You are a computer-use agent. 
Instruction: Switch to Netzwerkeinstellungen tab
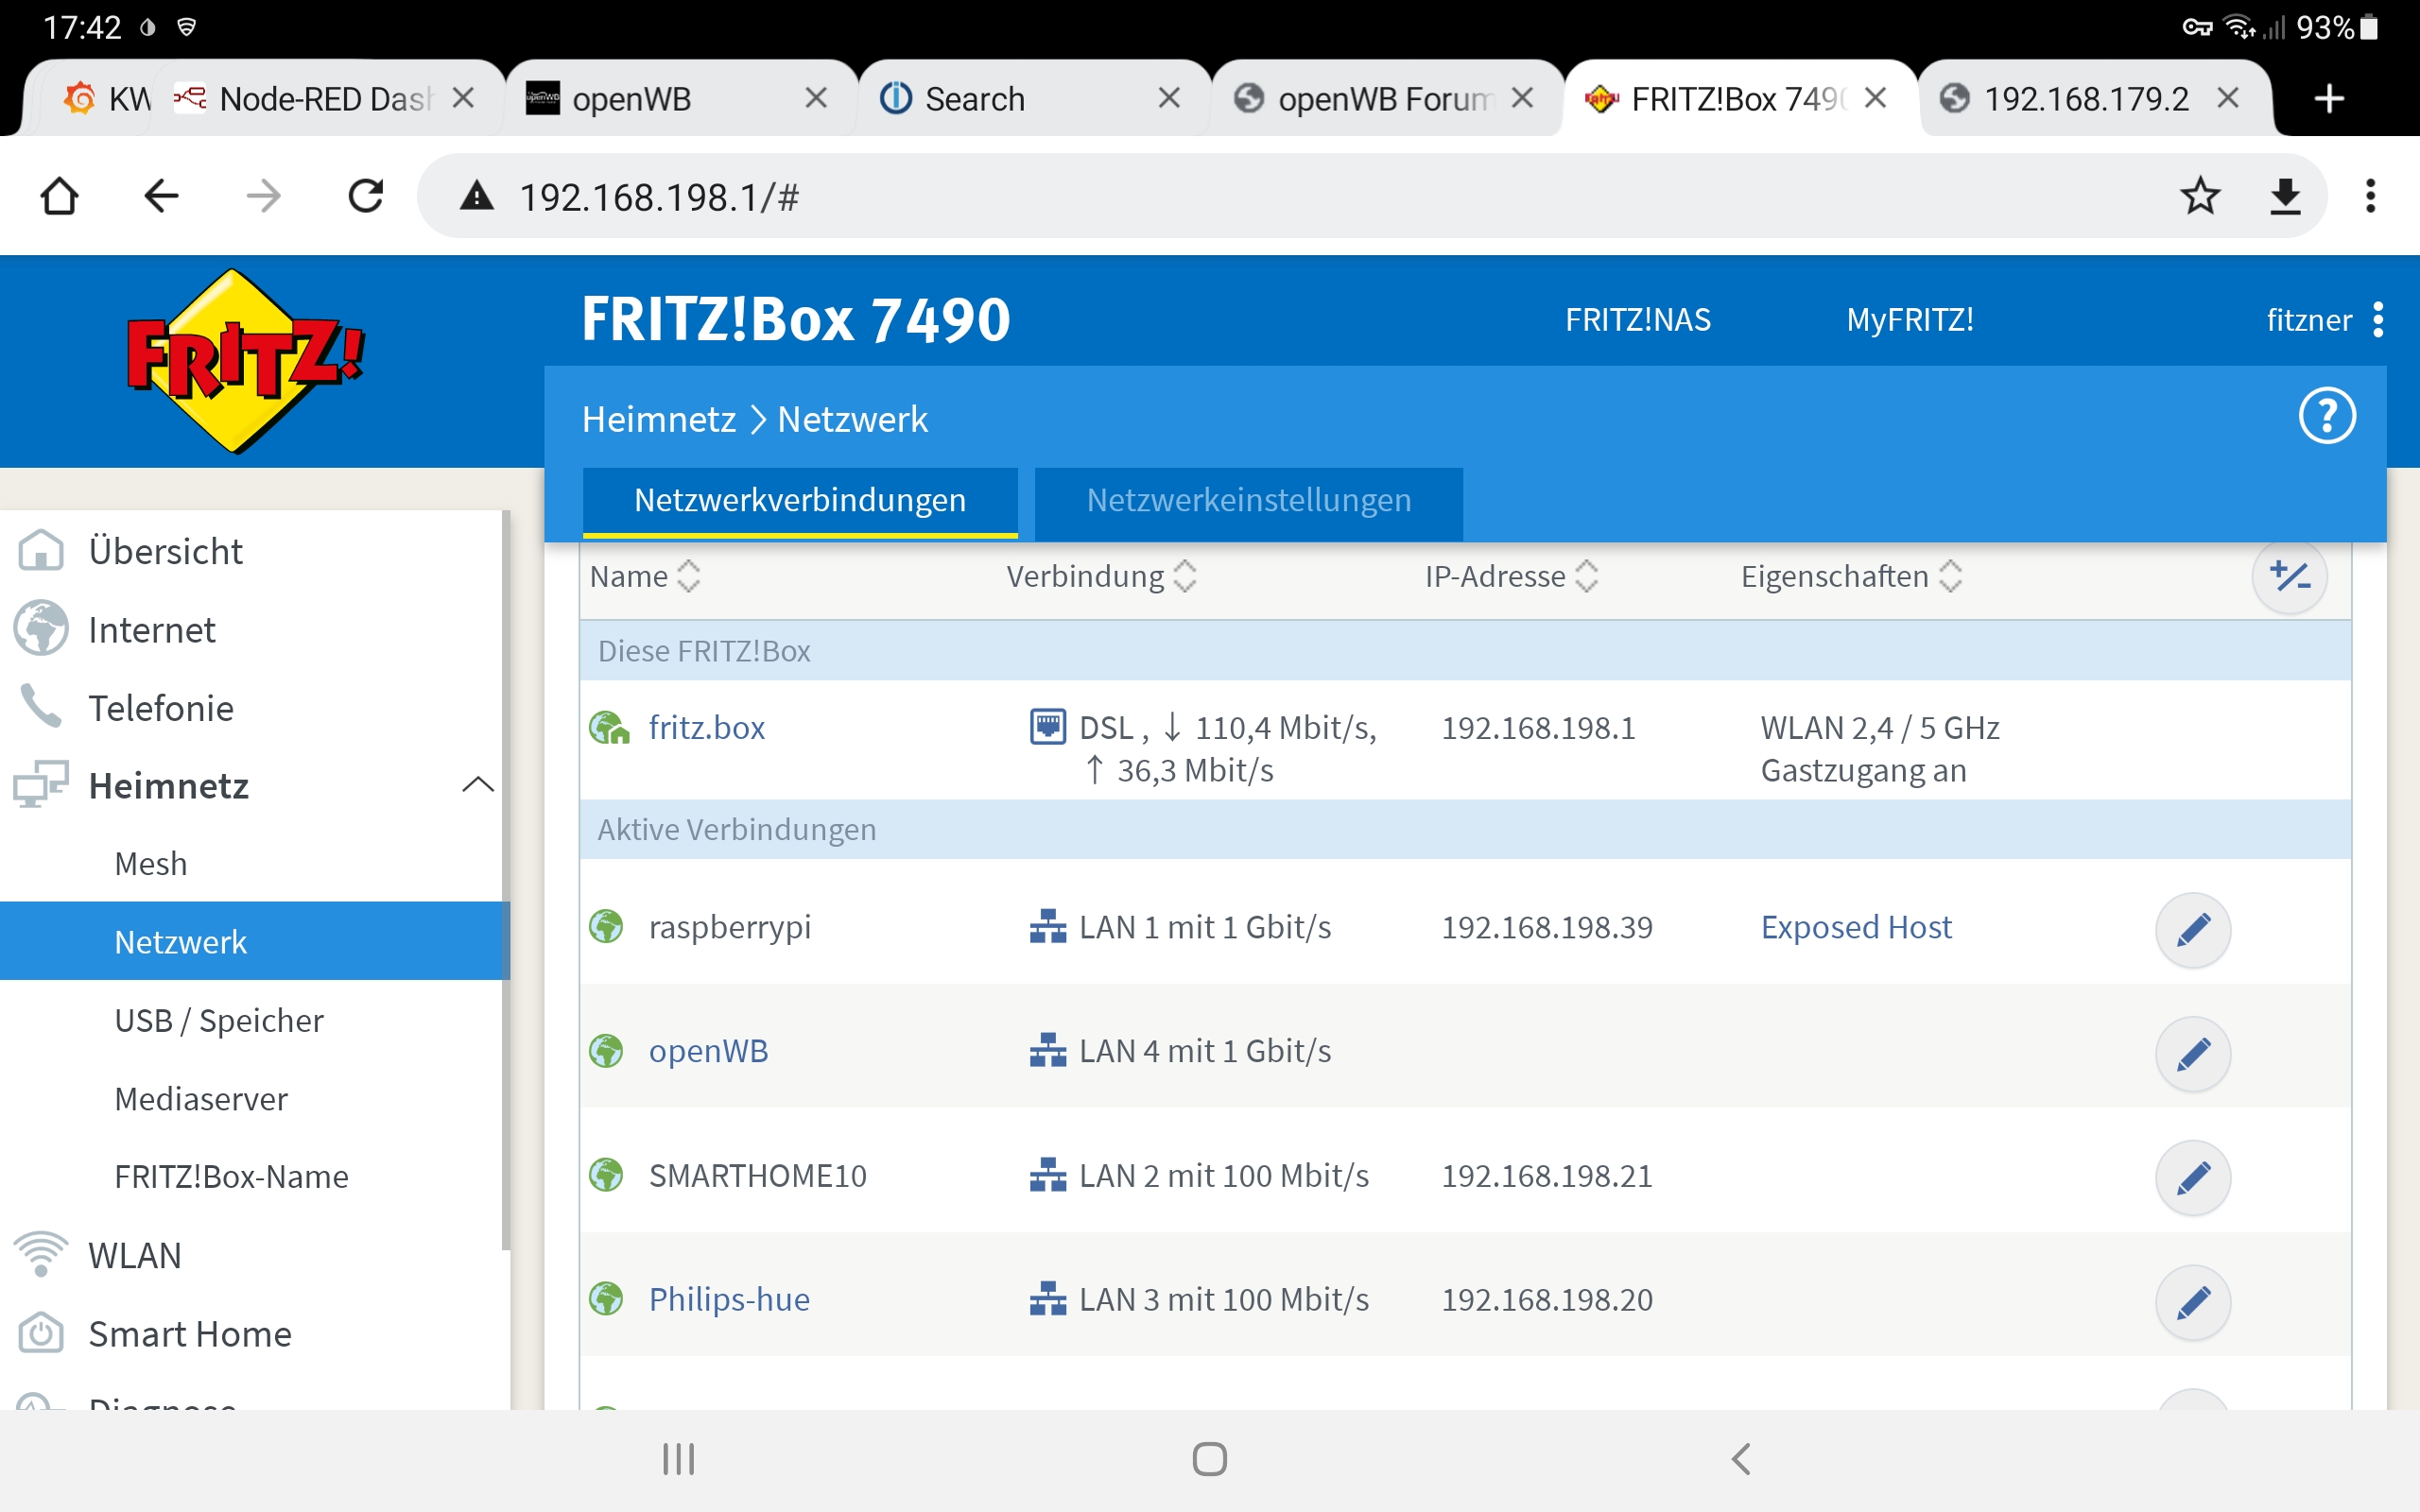pyautogui.click(x=1248, y=500)
